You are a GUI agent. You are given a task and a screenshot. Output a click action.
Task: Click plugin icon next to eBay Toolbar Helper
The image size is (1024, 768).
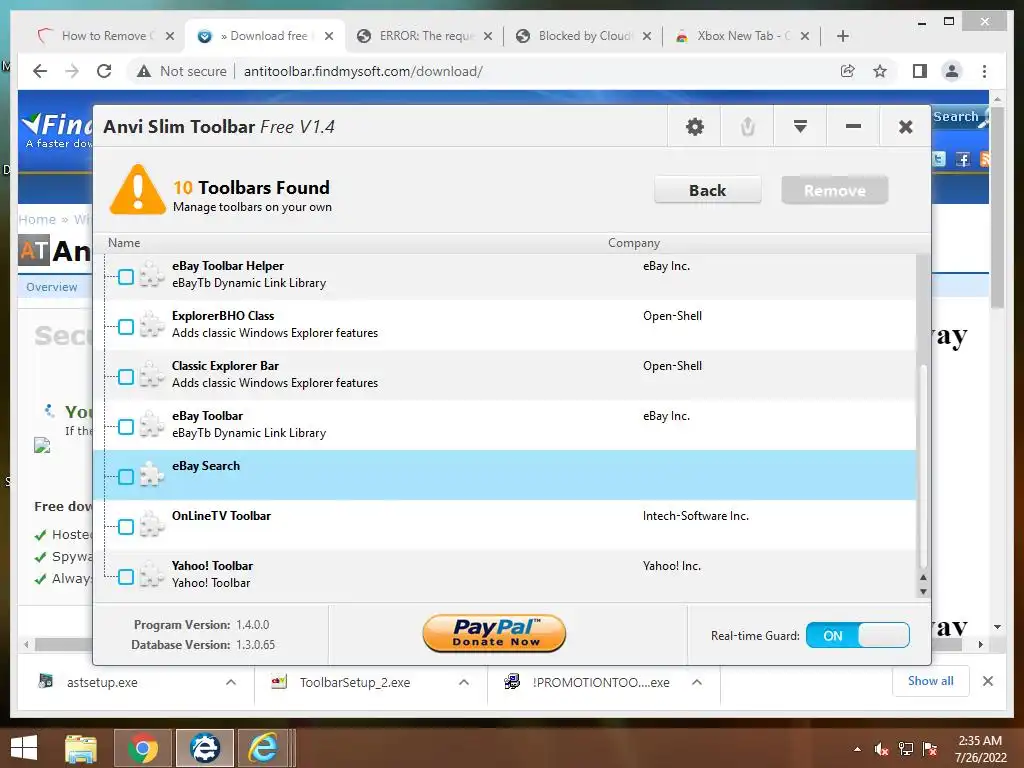(x=152, y=274)
